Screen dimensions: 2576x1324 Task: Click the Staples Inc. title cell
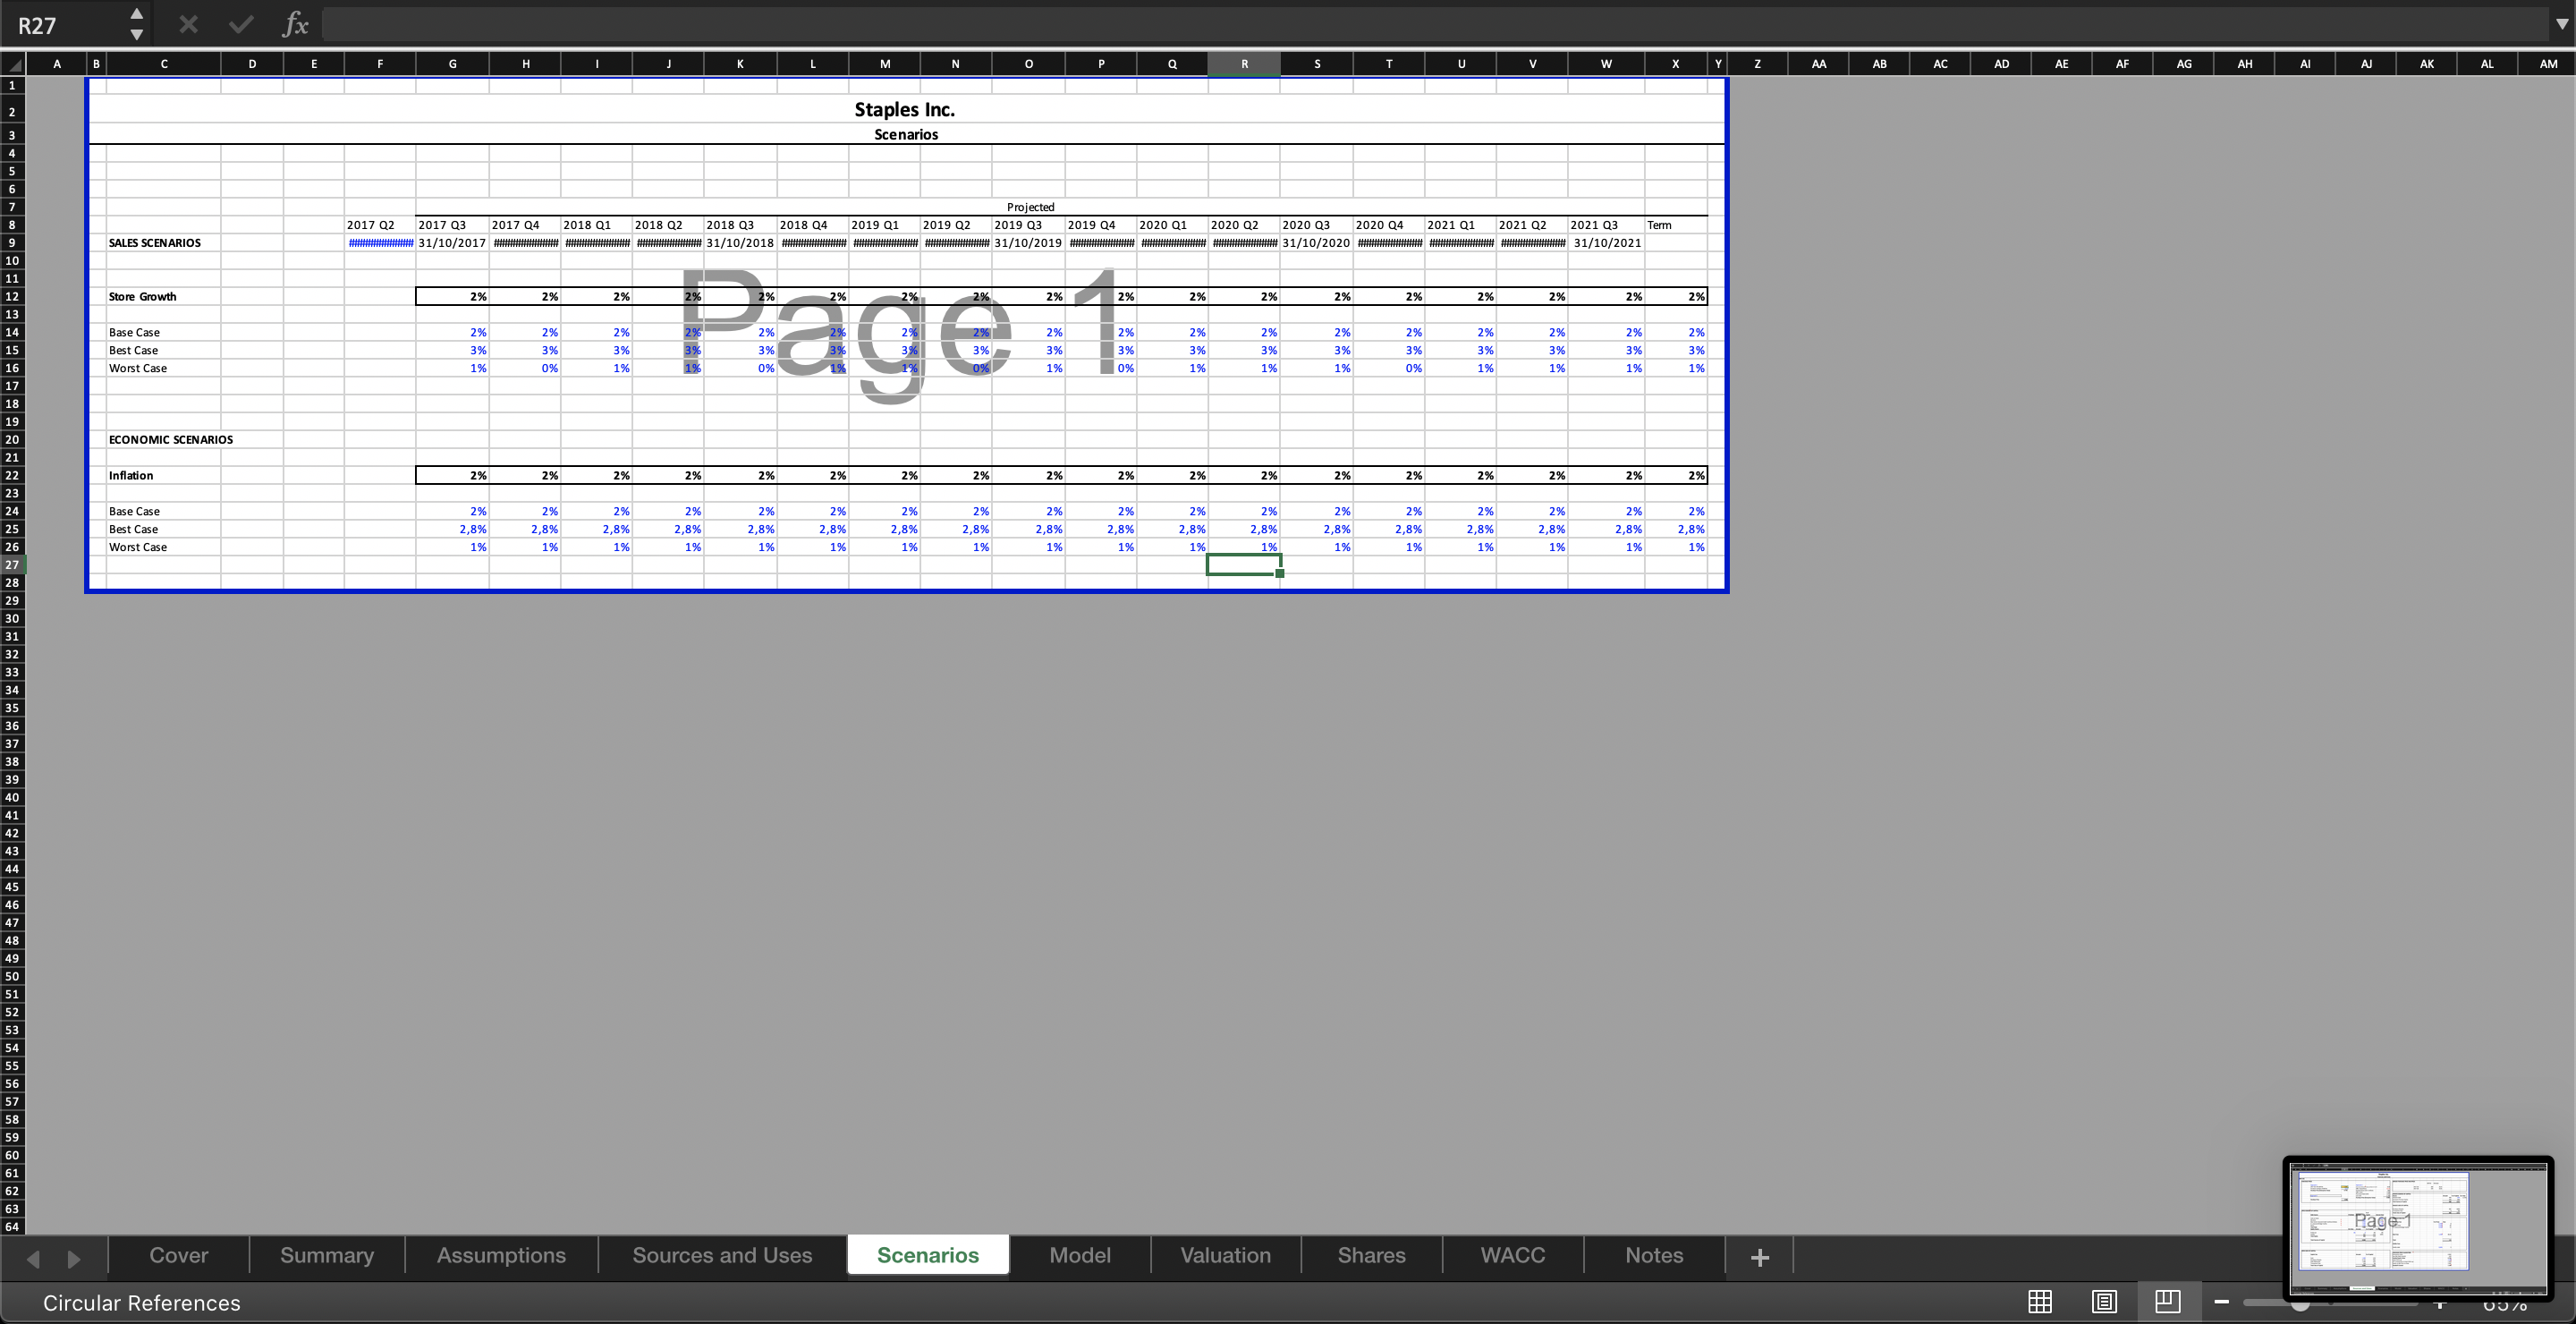click(x=905, y=110)
